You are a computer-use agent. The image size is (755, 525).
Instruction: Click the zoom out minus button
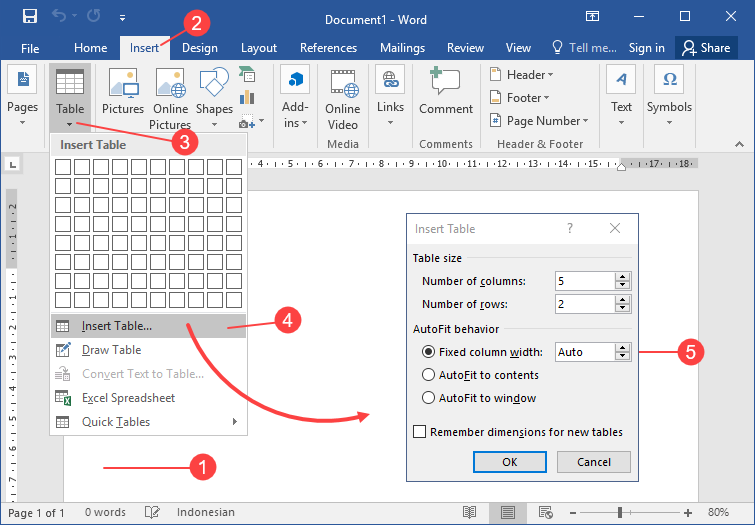573,512
